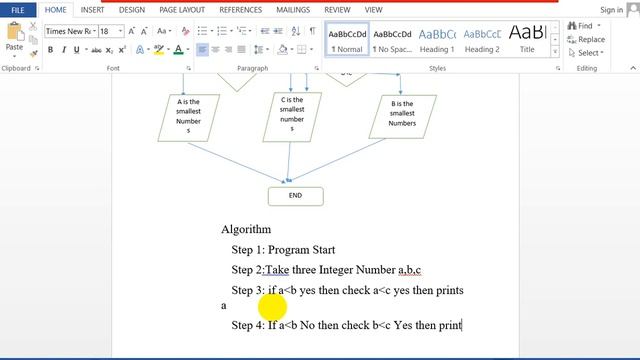Switch to the REFERENCES tab

(241, 10)
